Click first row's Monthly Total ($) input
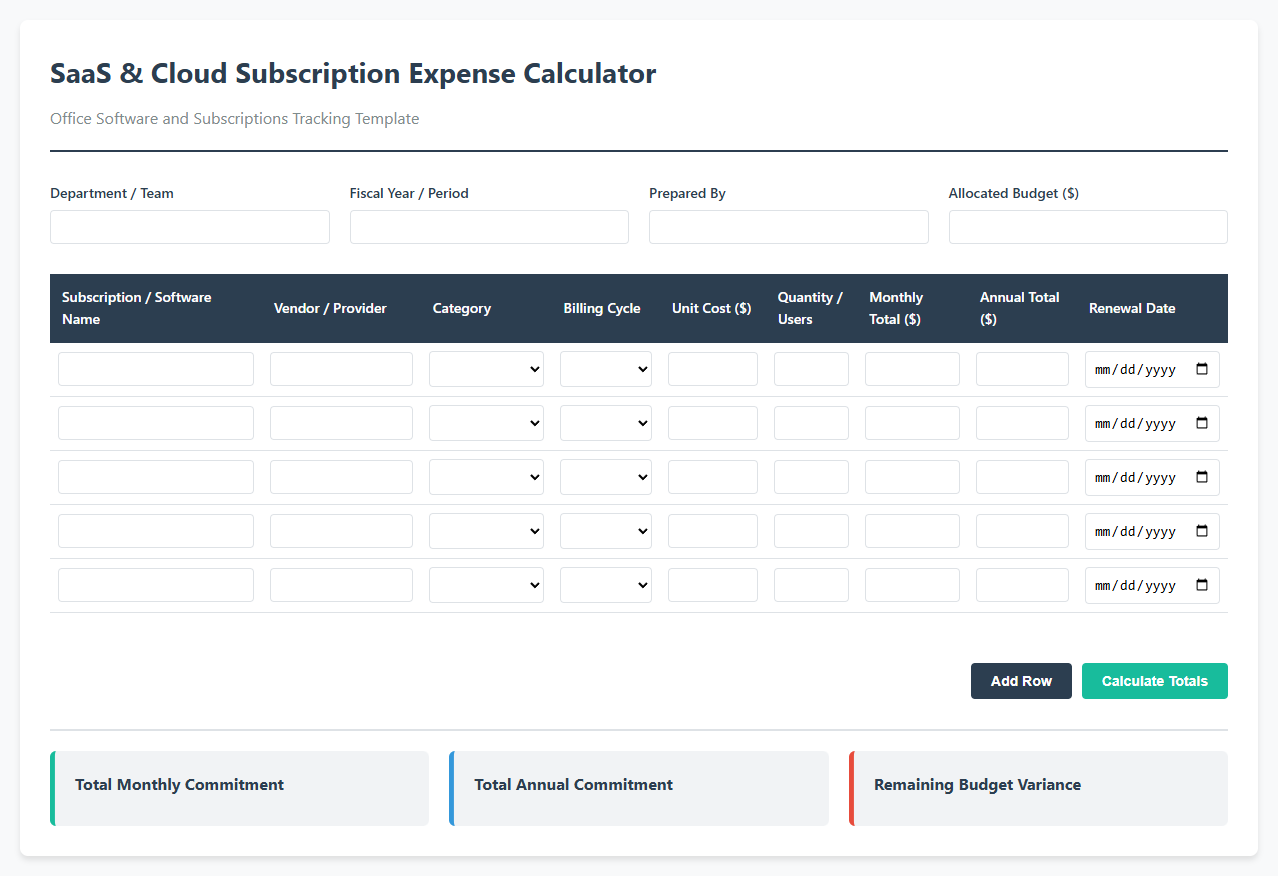 point(912,369)
